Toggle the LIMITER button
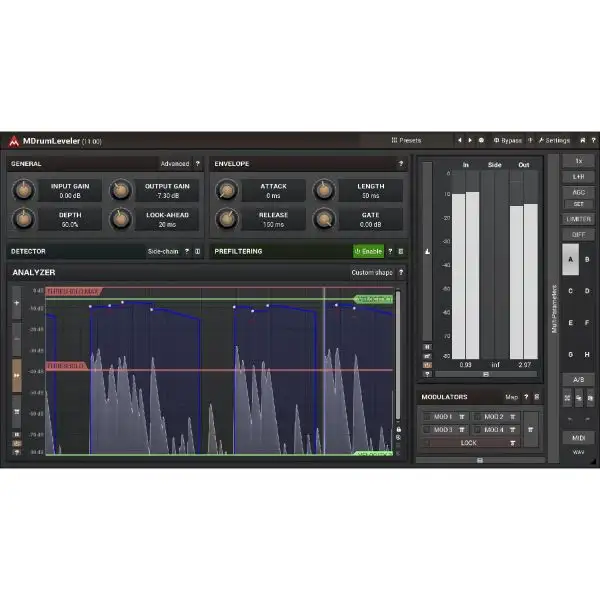The width and height of the screenshot is (600, 600). pos(578,219)
